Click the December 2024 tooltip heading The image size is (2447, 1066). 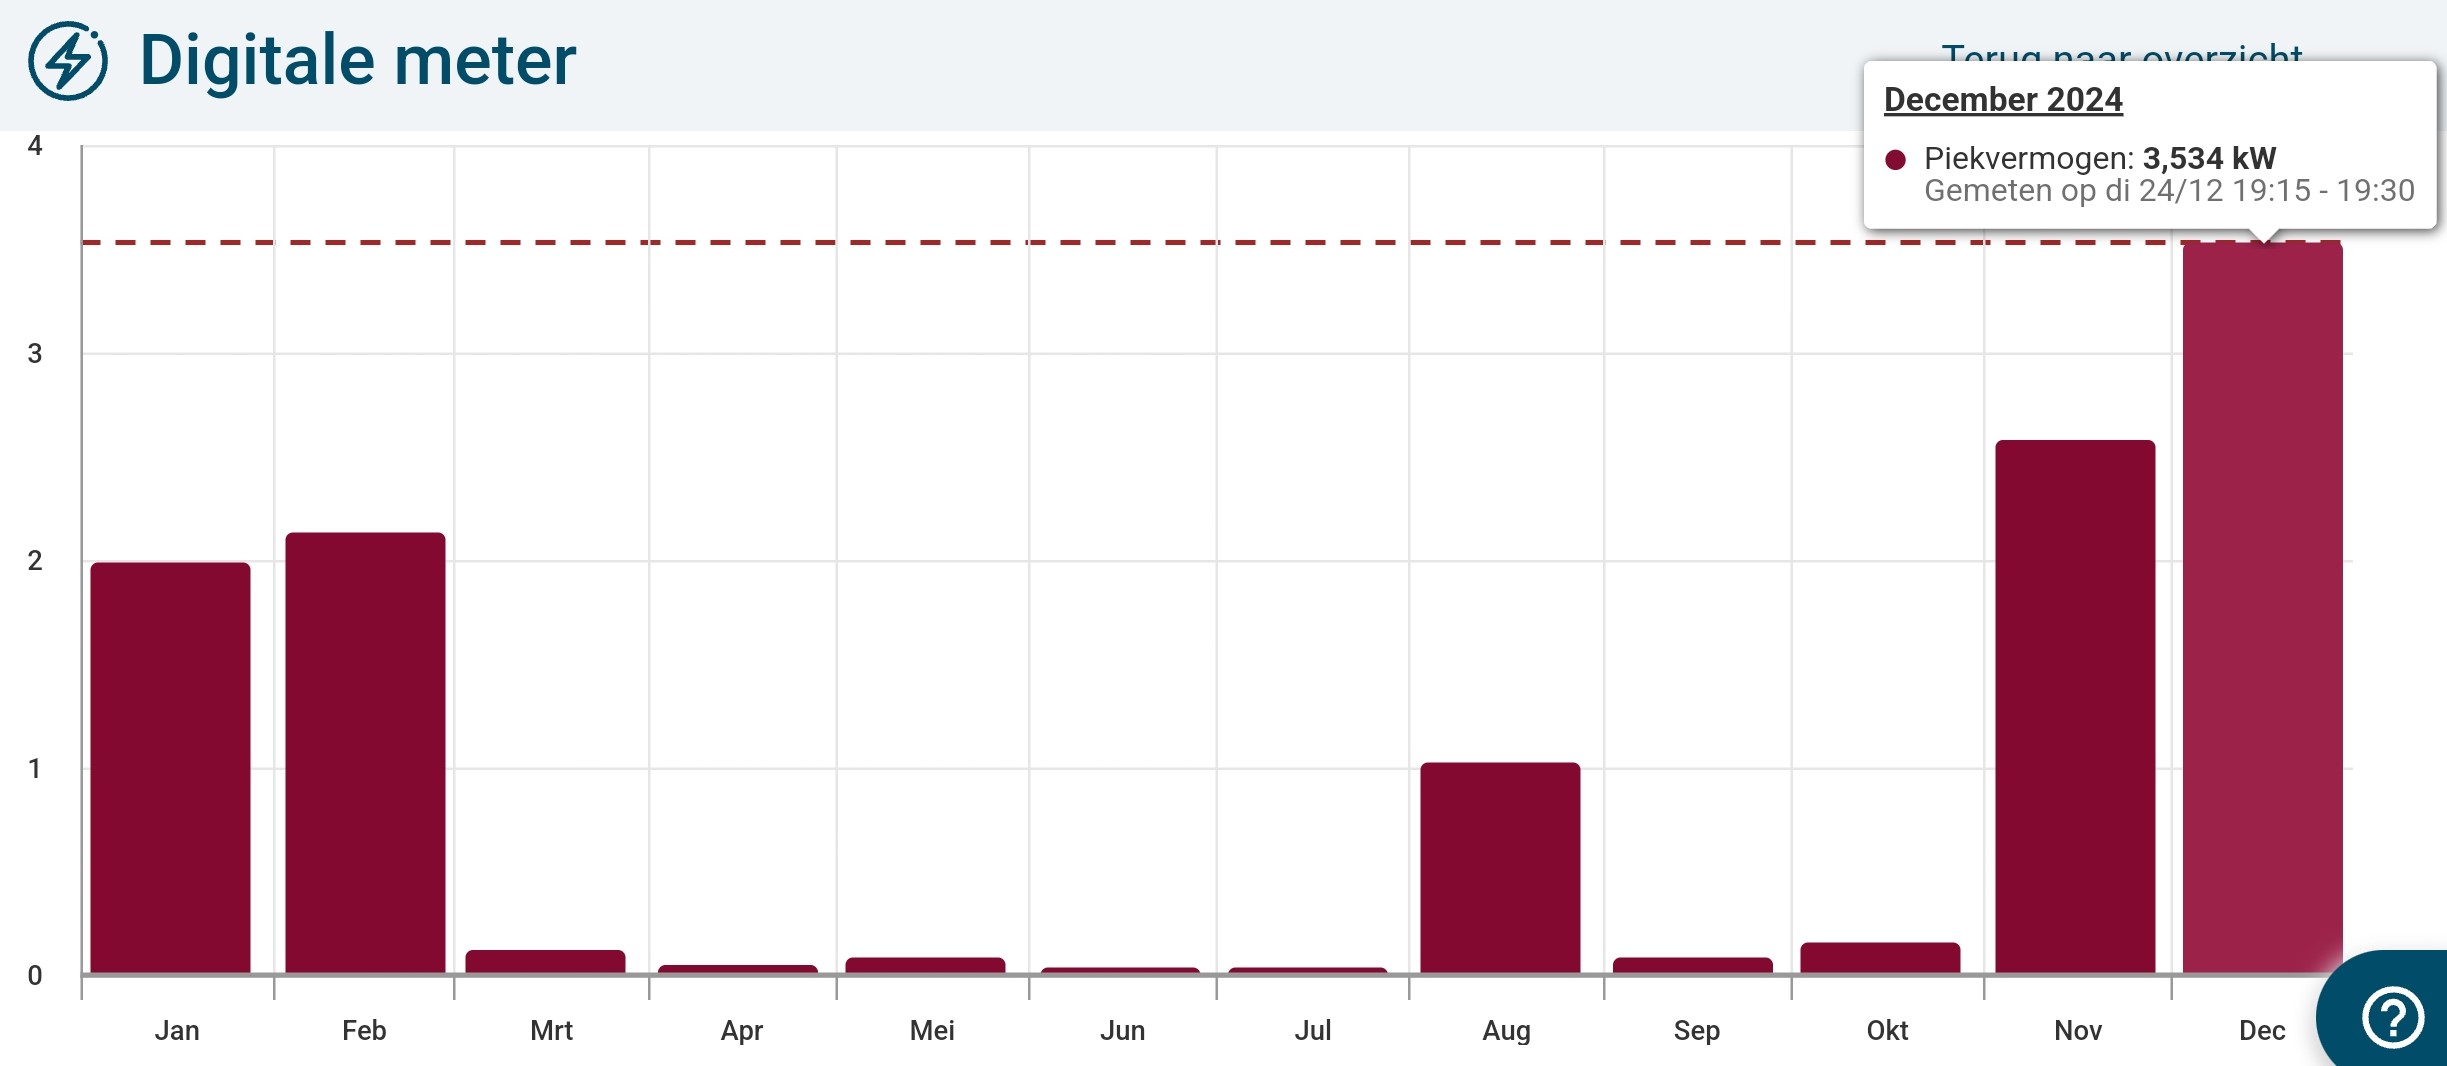[x=2003, y=100]
